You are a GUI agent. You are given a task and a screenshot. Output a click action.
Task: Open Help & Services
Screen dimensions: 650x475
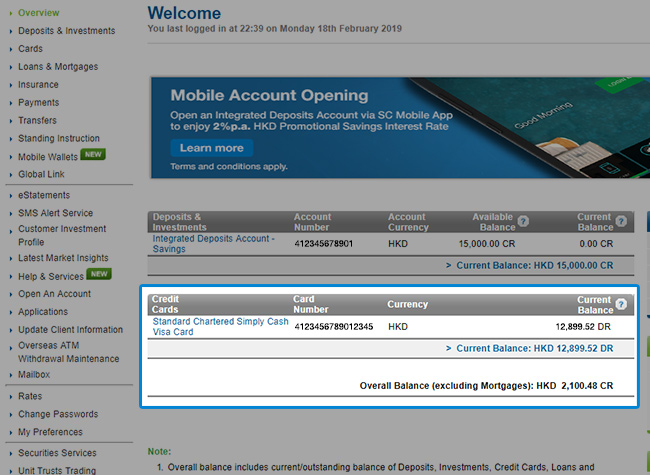51,276
